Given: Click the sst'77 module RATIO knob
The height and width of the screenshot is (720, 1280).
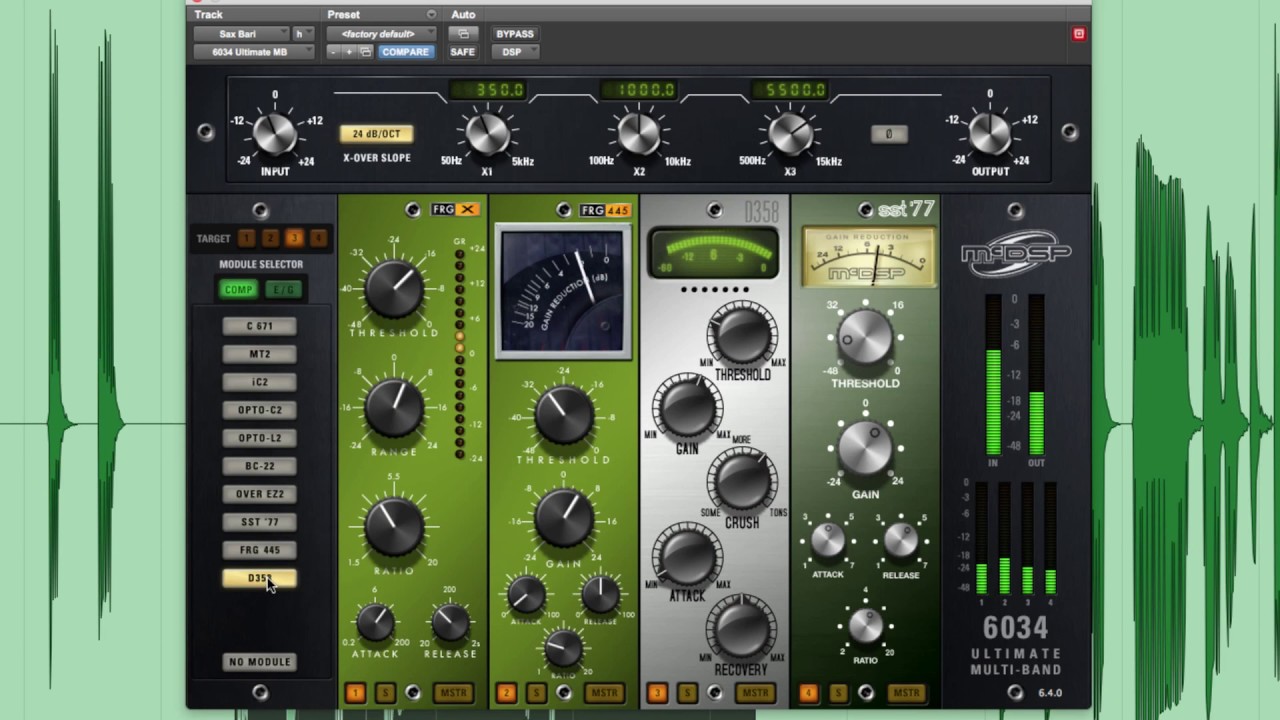Looking at the screenshot, I should pyautogui.click(x=865, y=625).
